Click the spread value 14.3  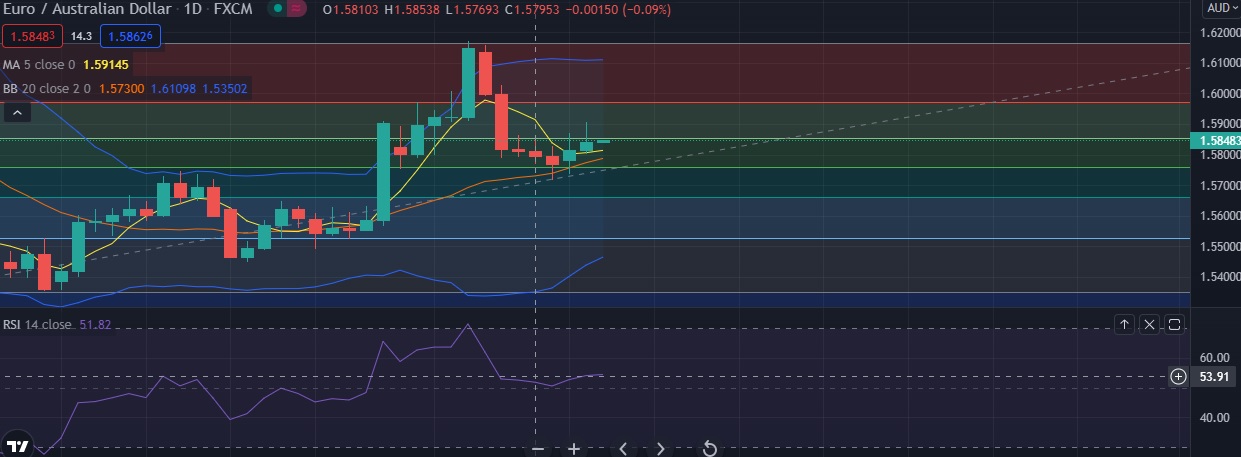pyautogui.click(x=82, y=37)
